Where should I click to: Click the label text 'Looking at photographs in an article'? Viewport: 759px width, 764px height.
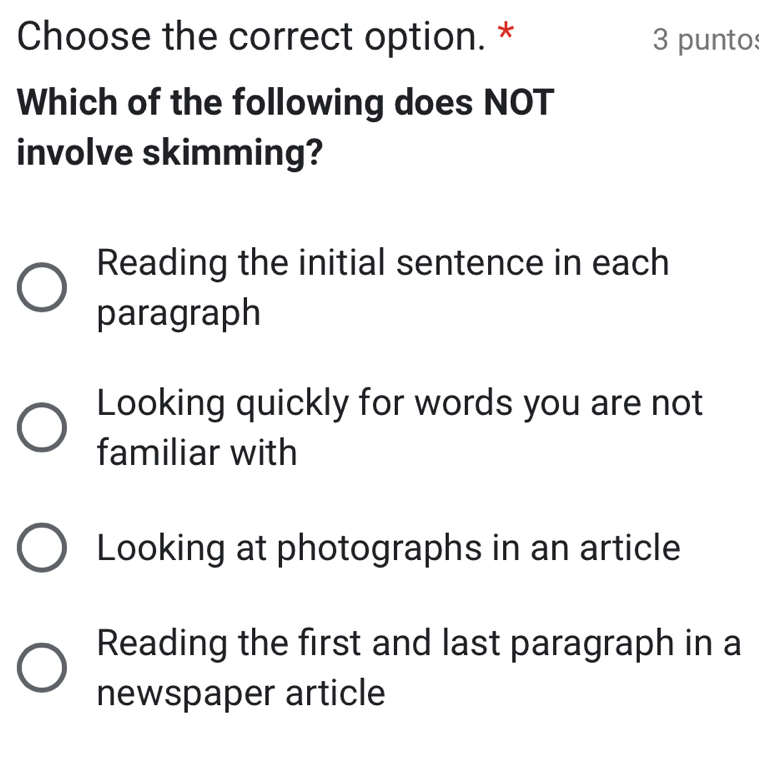pos(389,548)
